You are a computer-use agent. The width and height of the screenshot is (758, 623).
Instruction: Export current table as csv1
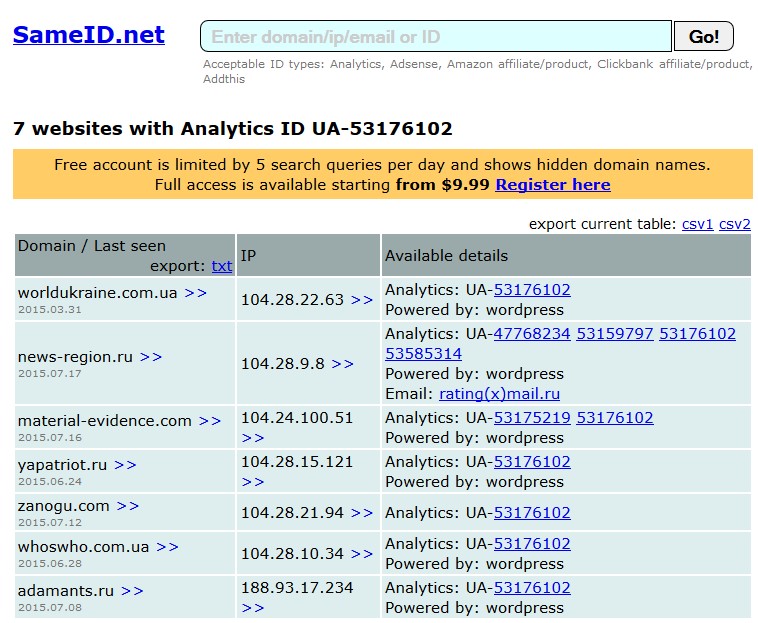point(697,224)
